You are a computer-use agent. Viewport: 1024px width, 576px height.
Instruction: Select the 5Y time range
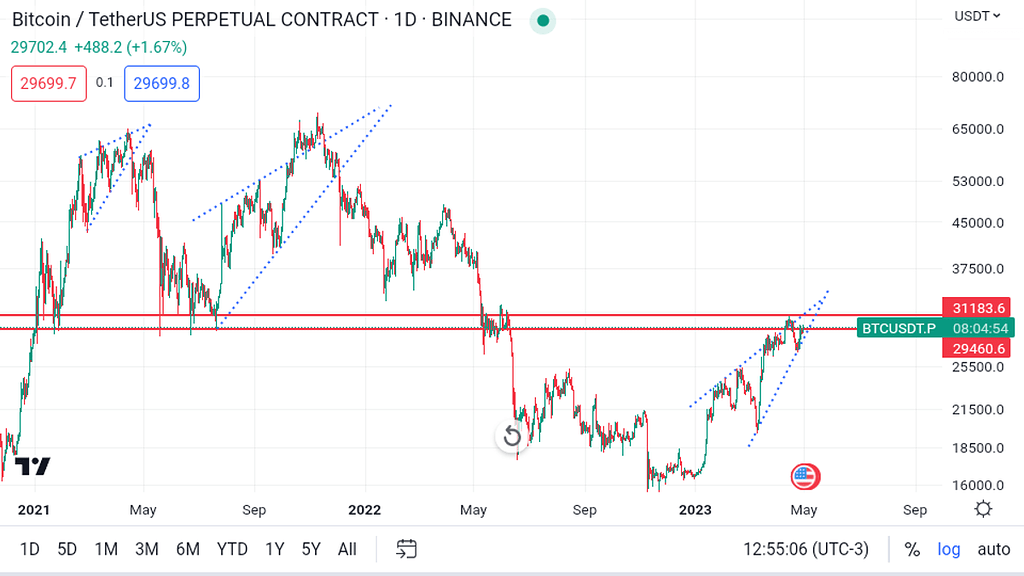[x=311, y=549]
